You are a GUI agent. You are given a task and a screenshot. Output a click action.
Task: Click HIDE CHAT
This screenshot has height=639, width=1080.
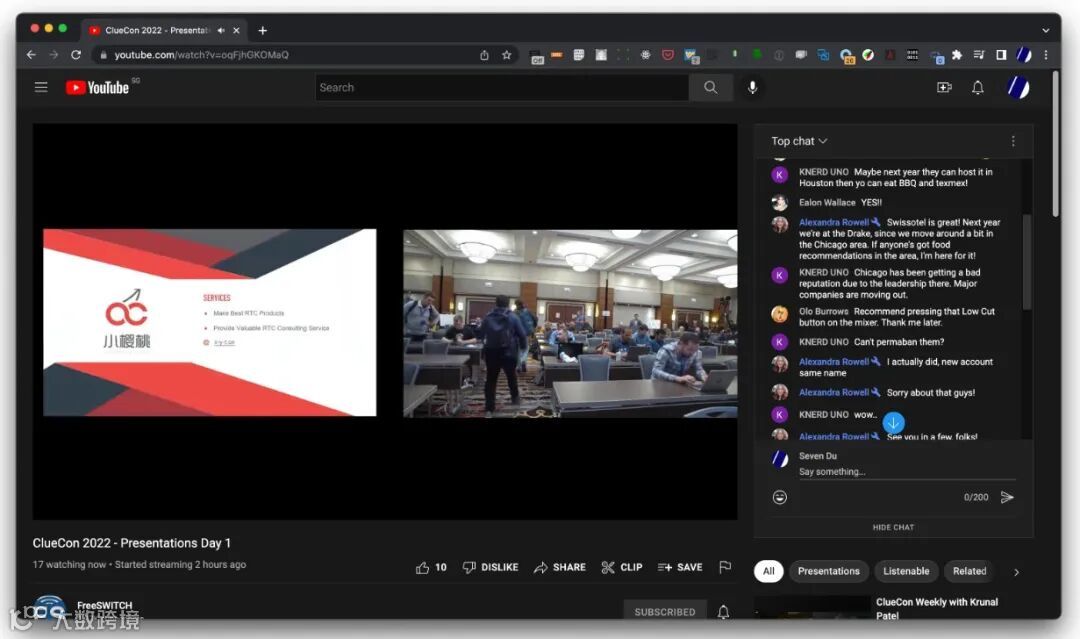pyautogui.click(x=893, y=527)
